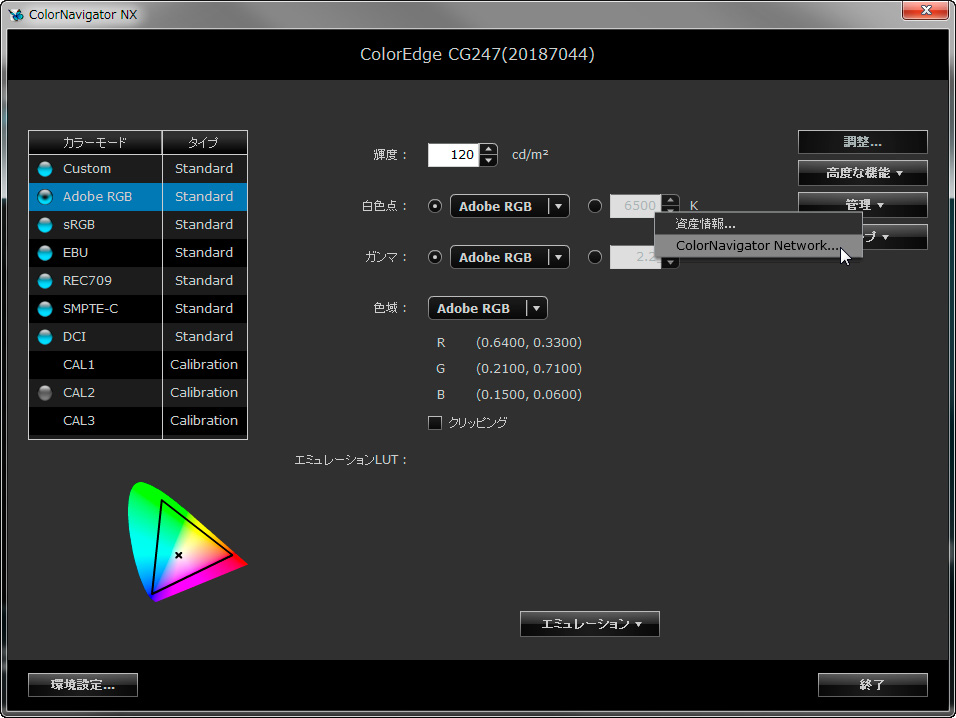Click the タイプ column header

[x=205, y=143]
